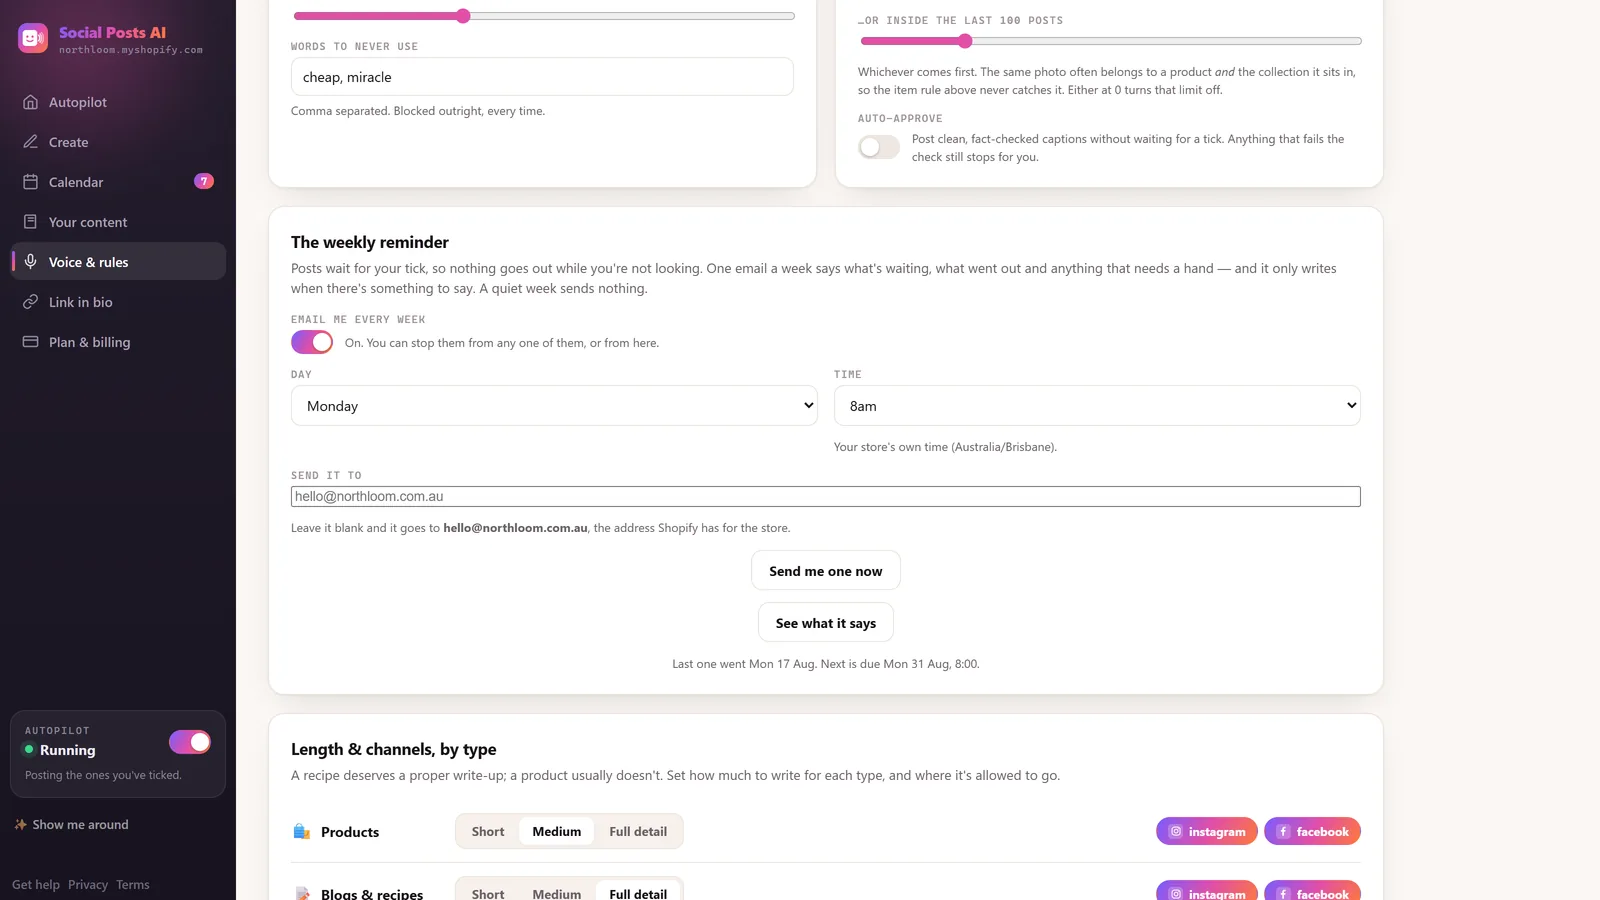Click the Your content document icon

[x=31, y=222]
